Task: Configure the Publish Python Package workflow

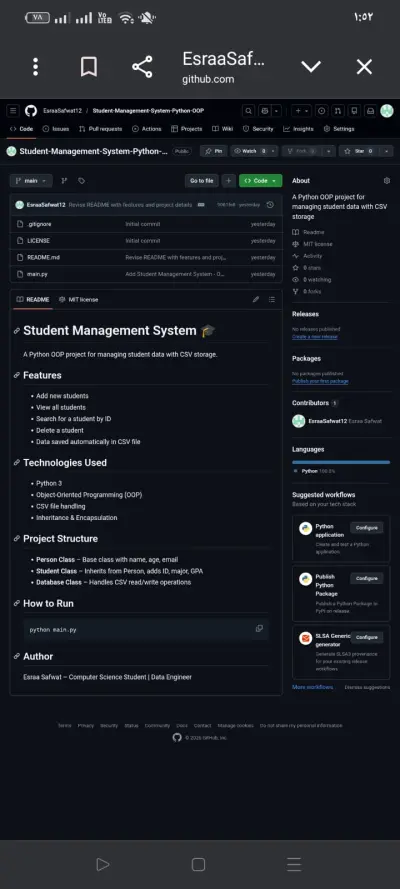Action: [x=367, y=578]
